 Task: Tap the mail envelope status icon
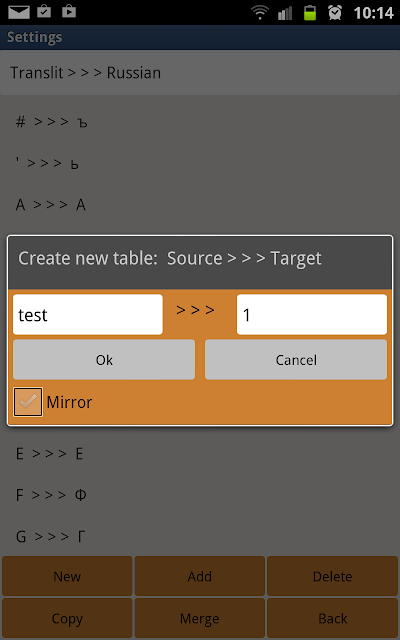pyautogui.click(x=19, y=12)
